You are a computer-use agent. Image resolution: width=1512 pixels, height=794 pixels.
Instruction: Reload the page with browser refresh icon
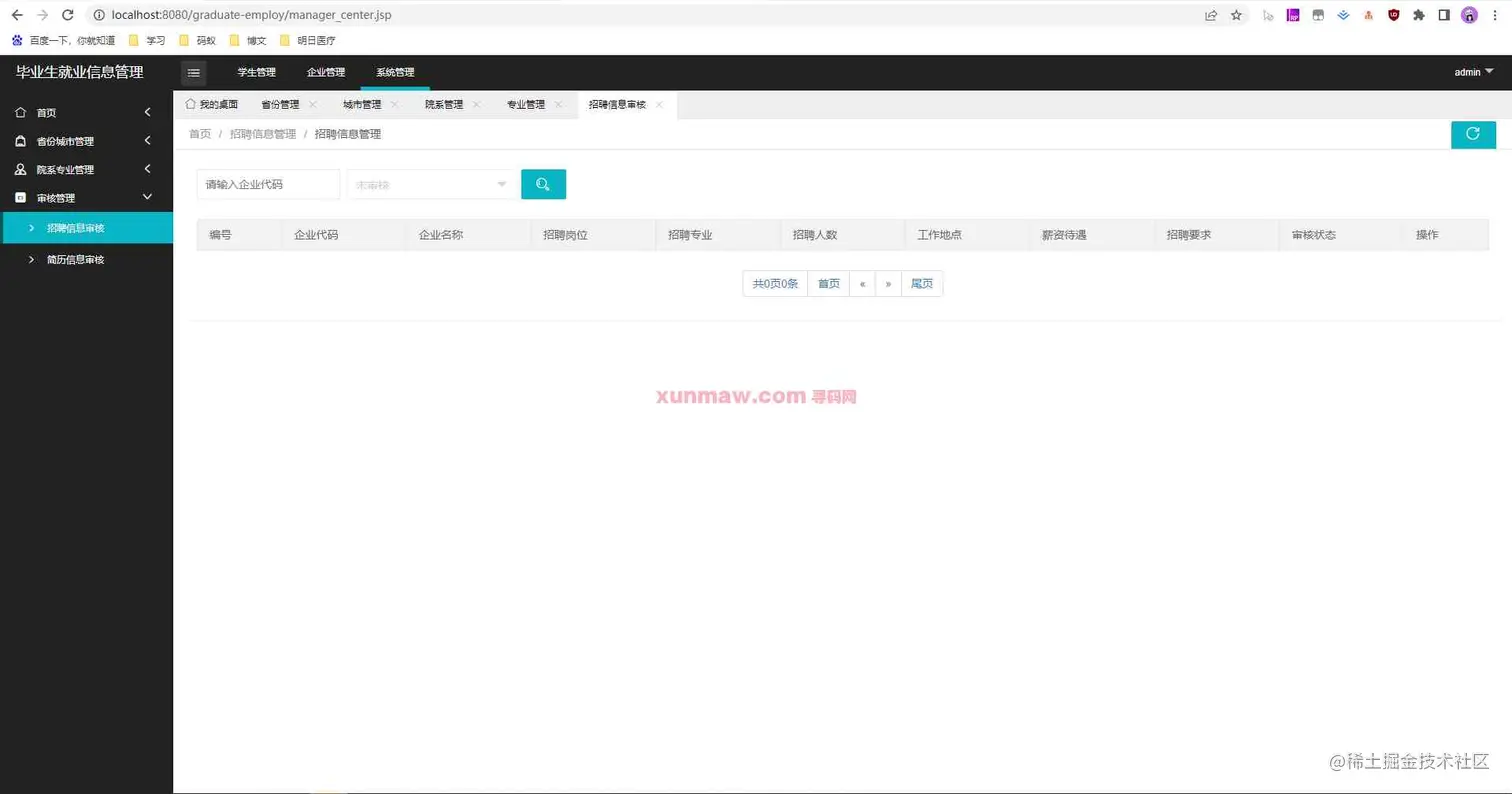coord(67,15)
